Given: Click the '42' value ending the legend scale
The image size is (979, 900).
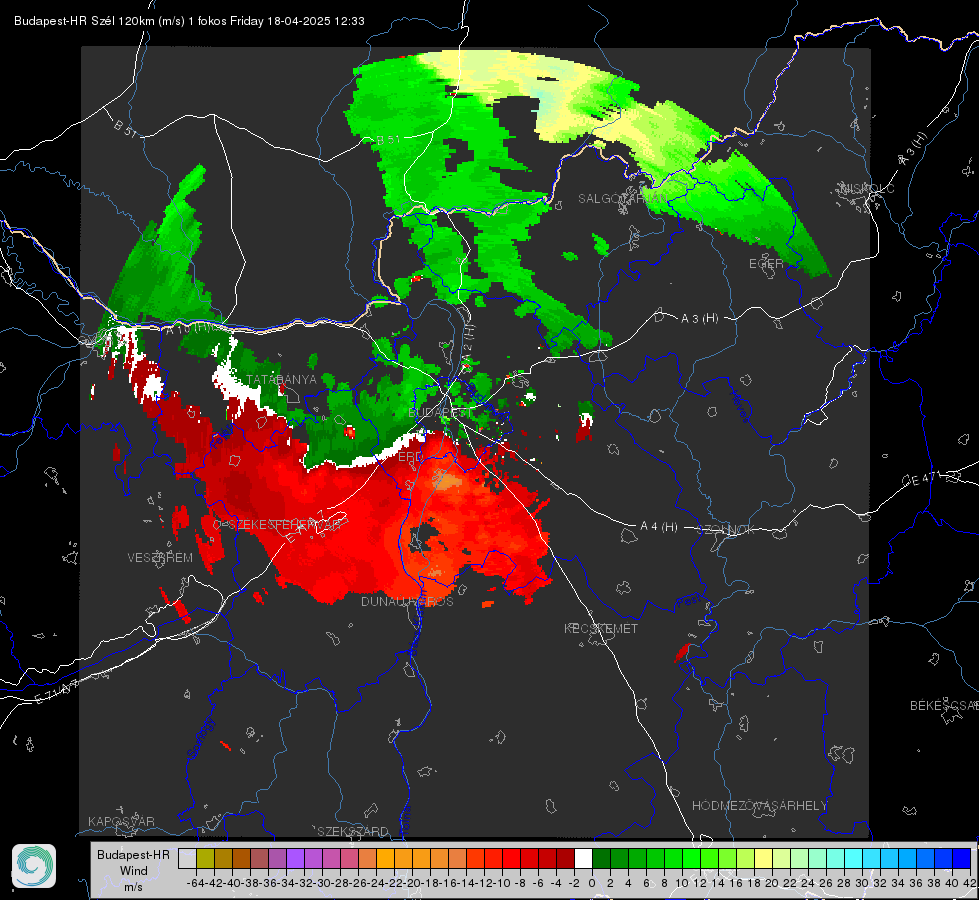Looking at the screenshot, I should 970,883.
